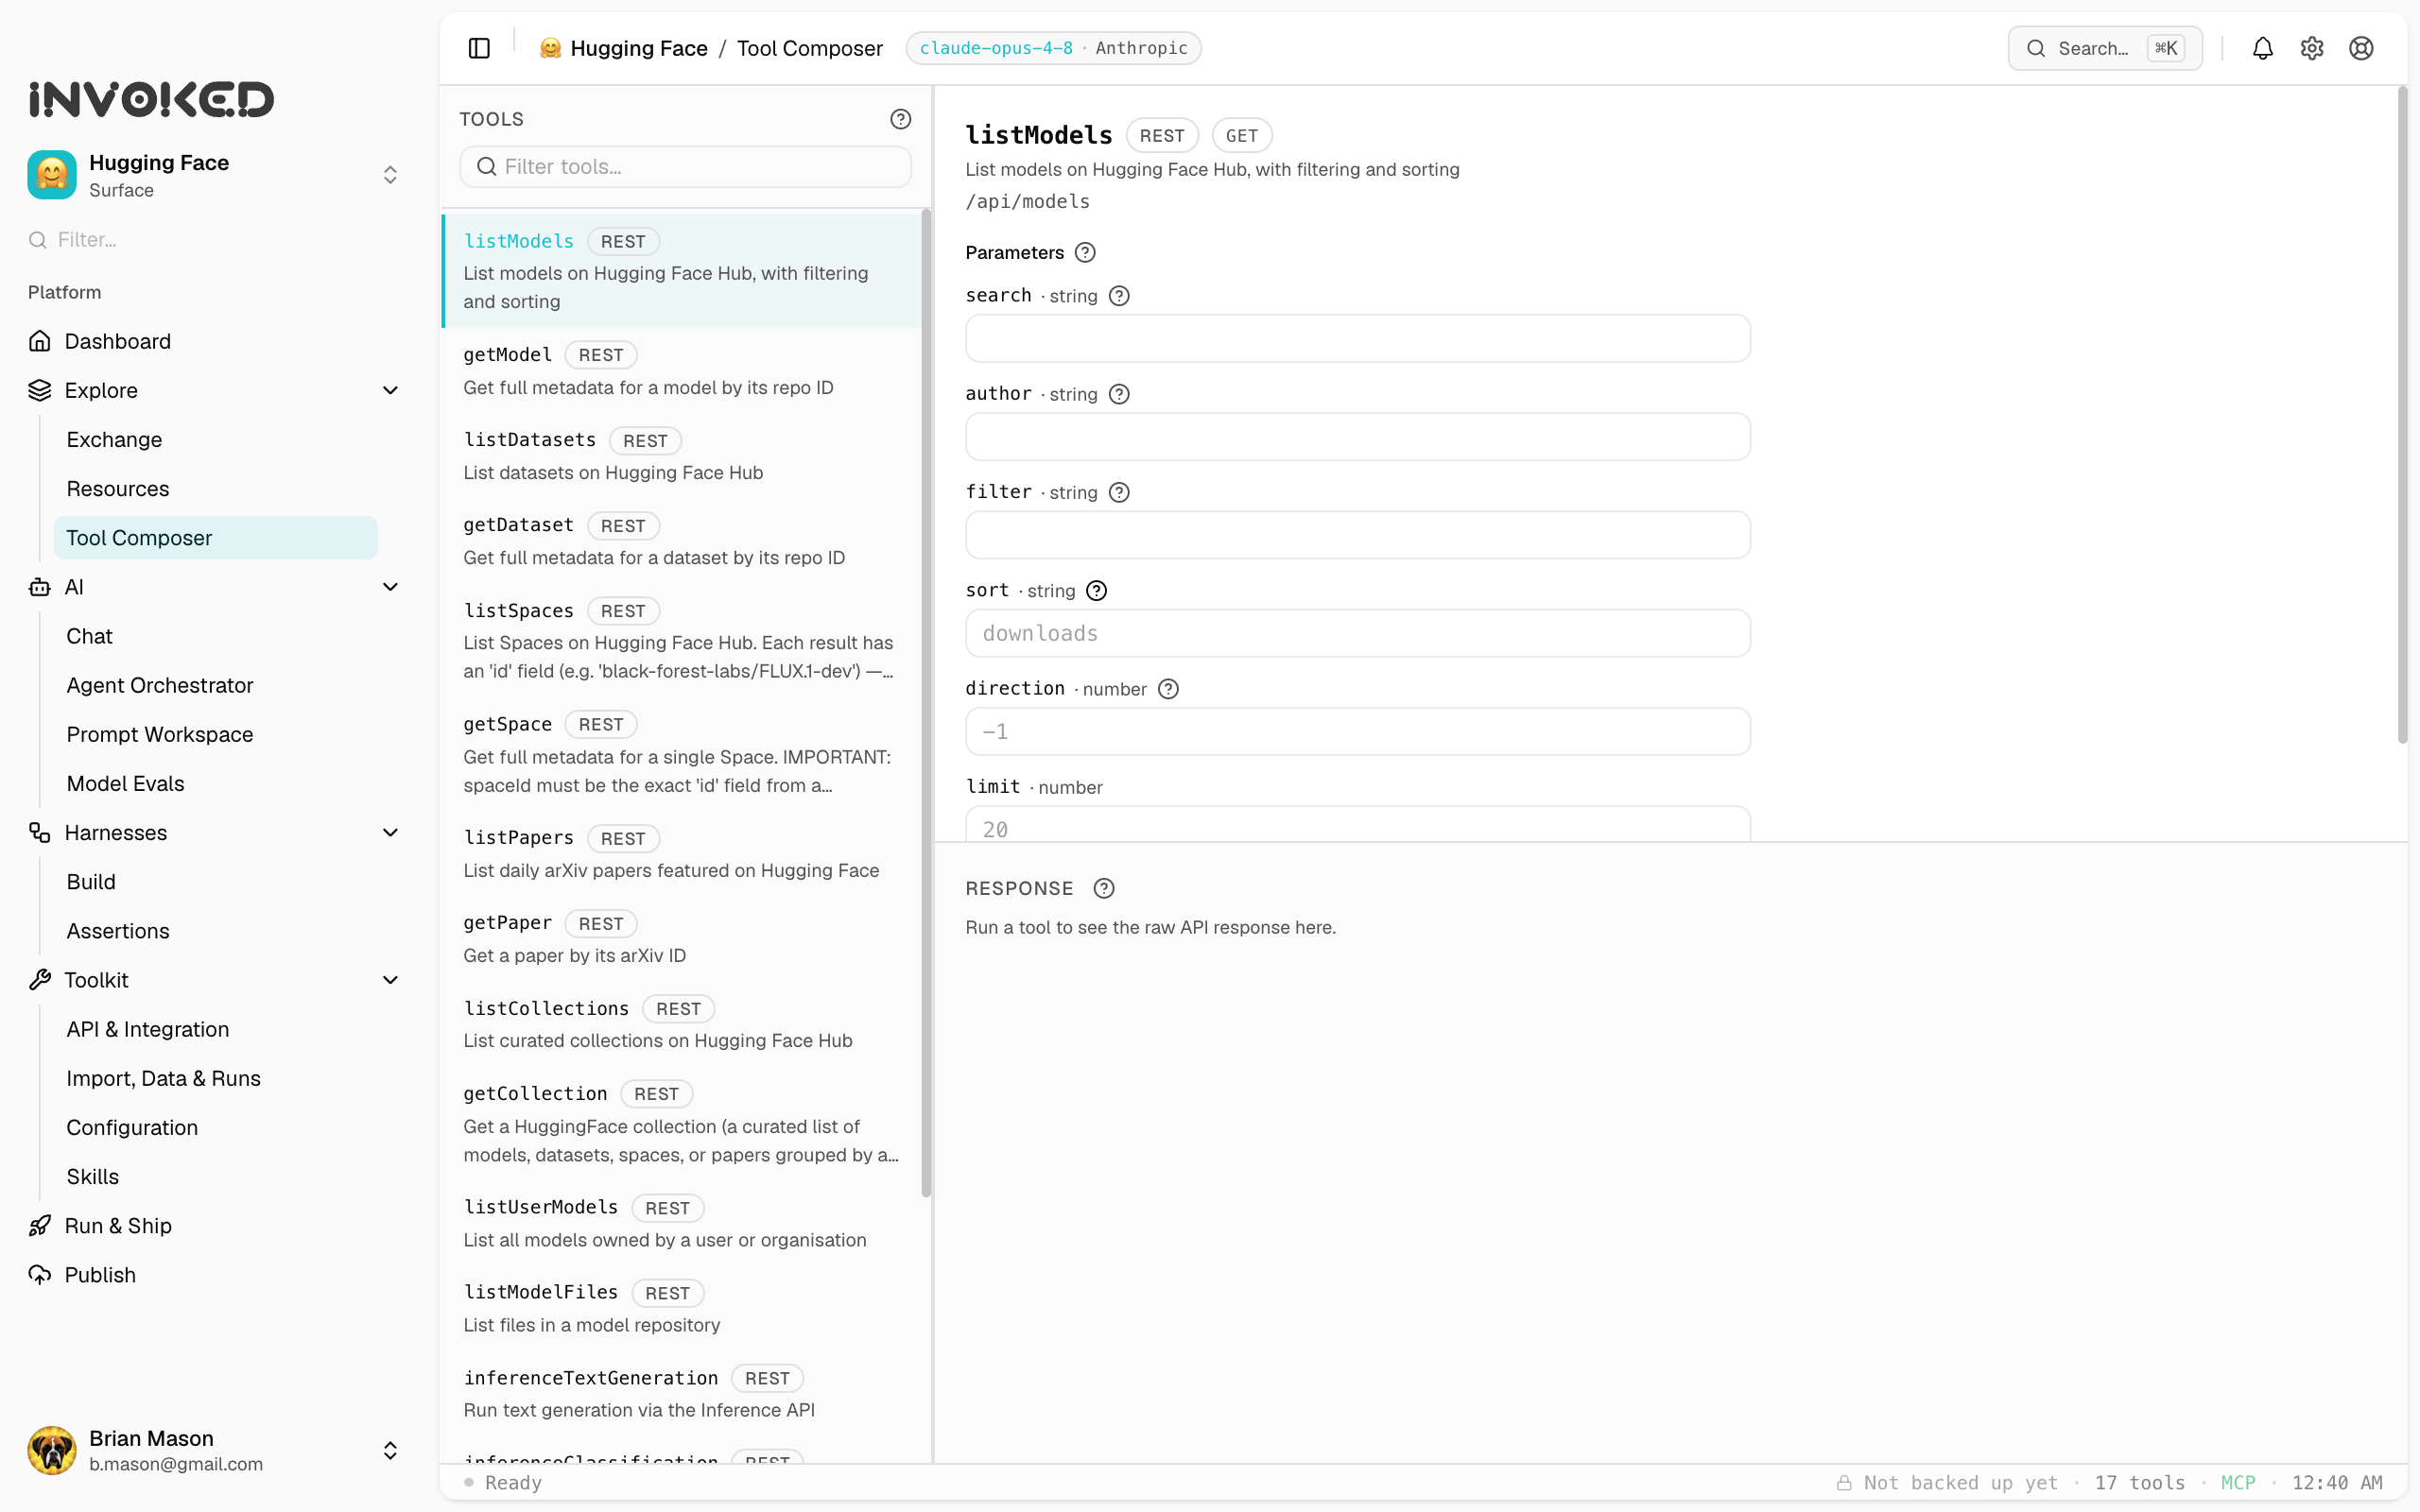The image size is (2420, 1512).
Task: Click the author parameter field
Action: point(1357,437)
